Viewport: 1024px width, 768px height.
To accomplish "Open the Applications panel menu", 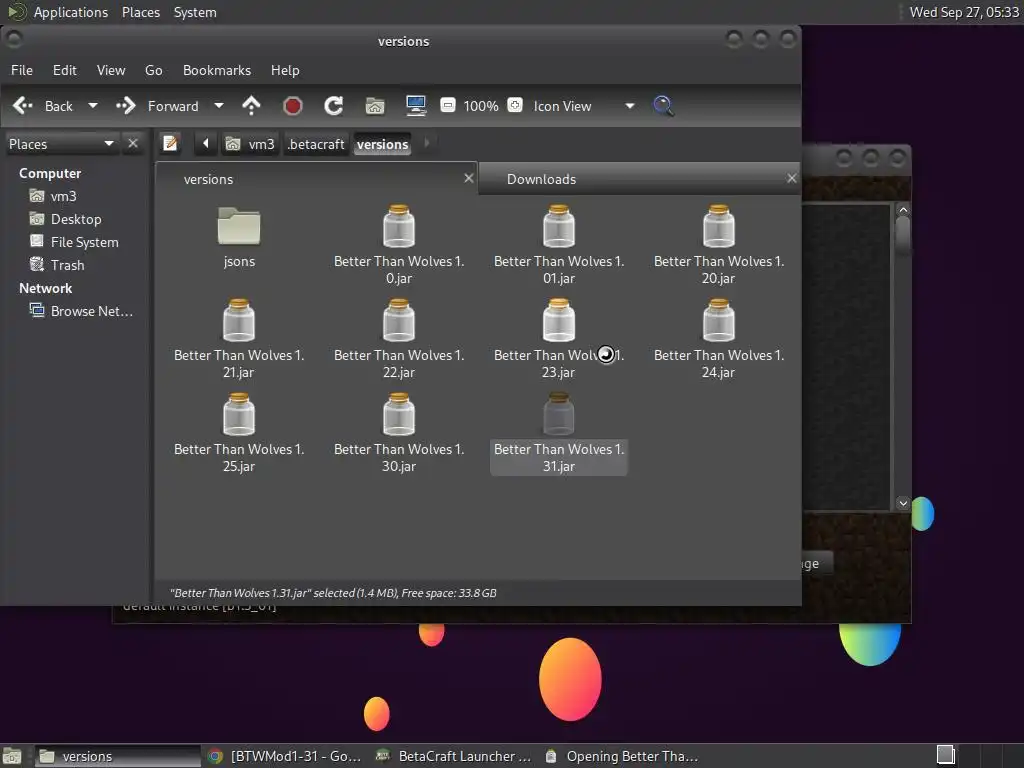I will pyautogui.click(x=71, y=12).
